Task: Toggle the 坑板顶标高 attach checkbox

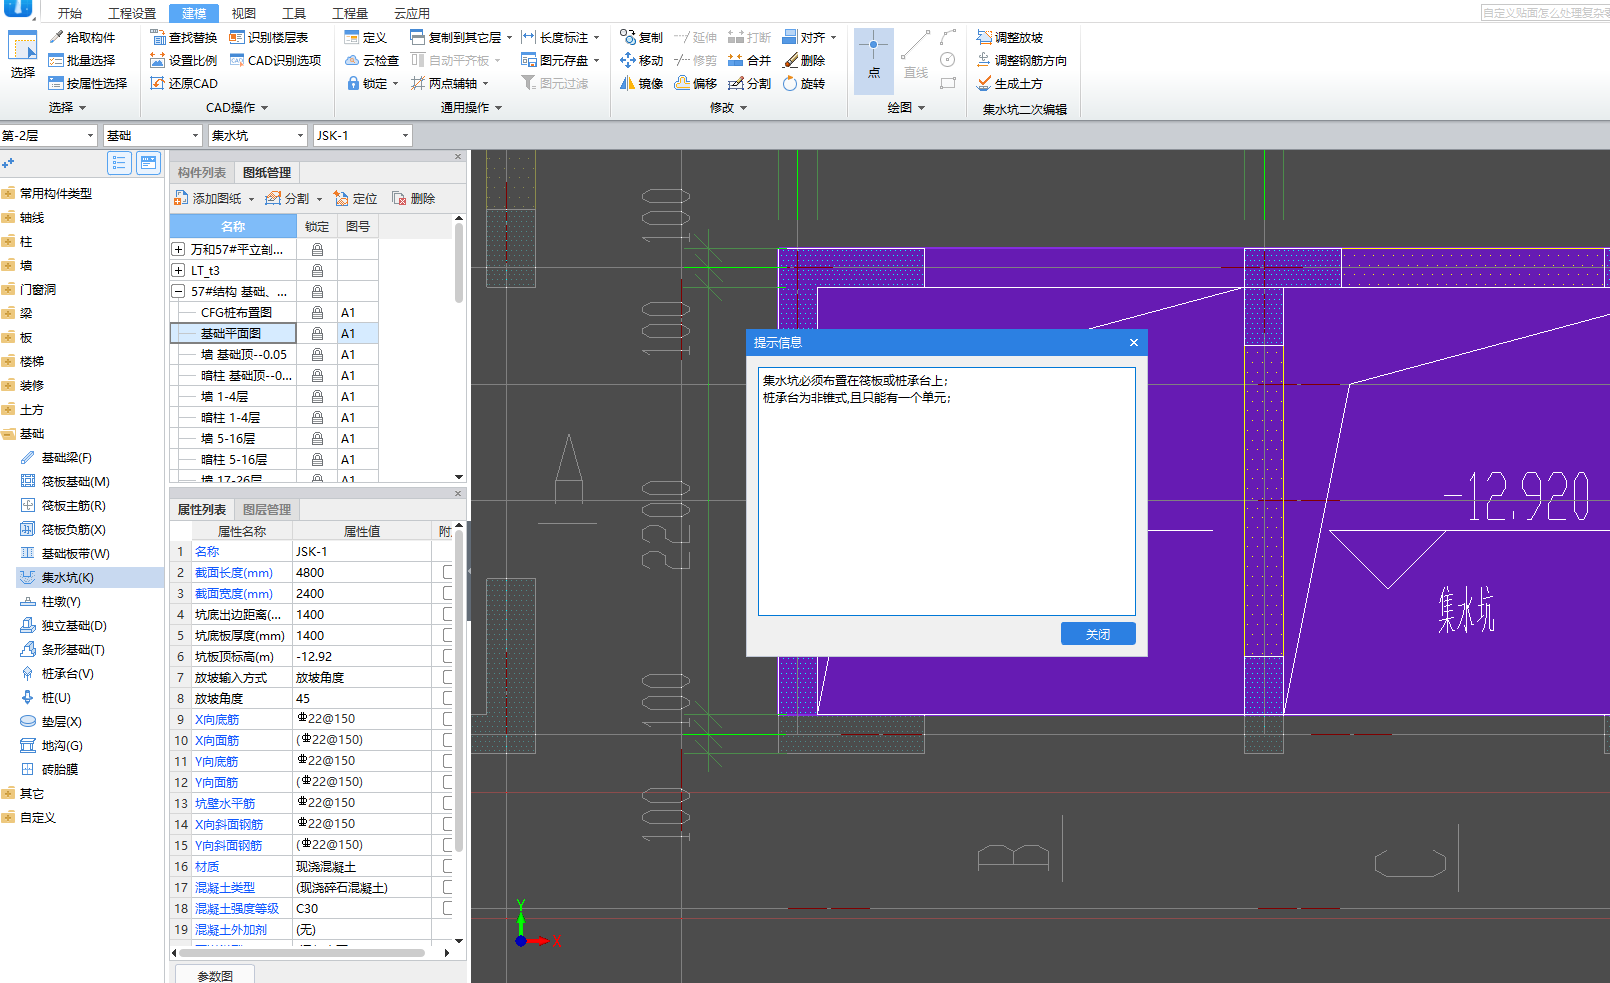Action: pyautogui.click(x=448, y=656)
